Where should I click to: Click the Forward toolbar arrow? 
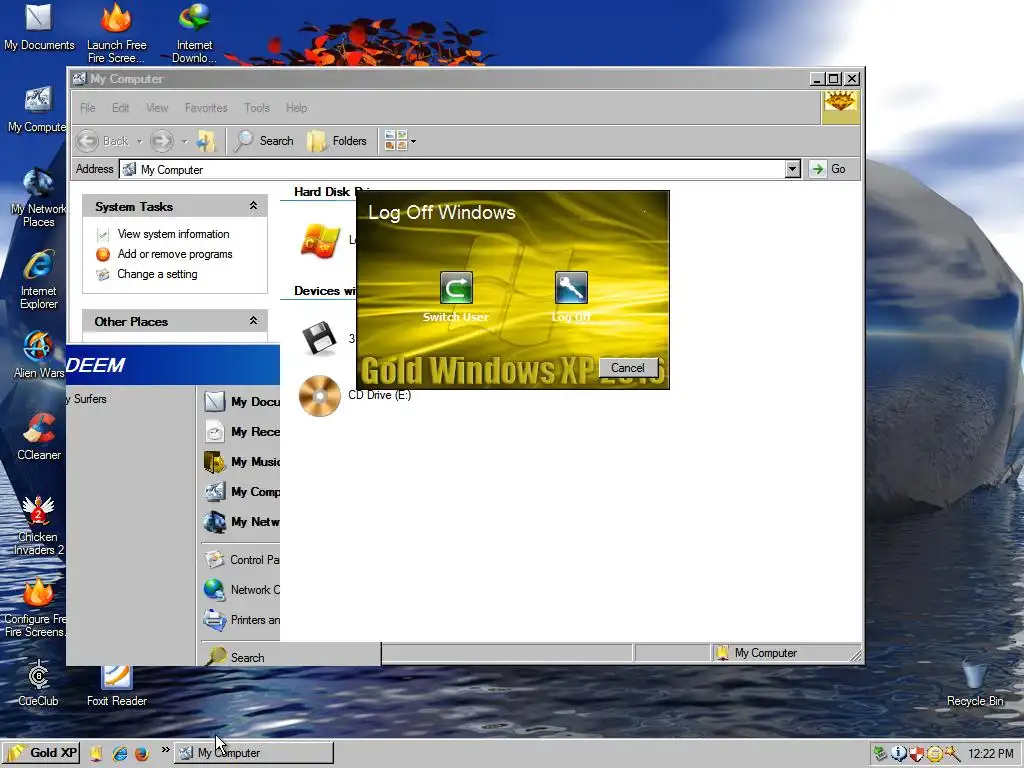162,141
